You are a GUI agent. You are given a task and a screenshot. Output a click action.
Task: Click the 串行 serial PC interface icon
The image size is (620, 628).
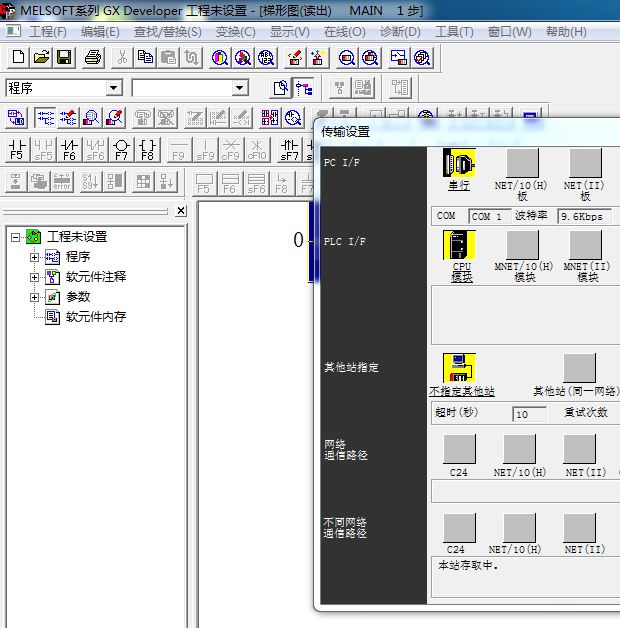[x=459, y=164]
